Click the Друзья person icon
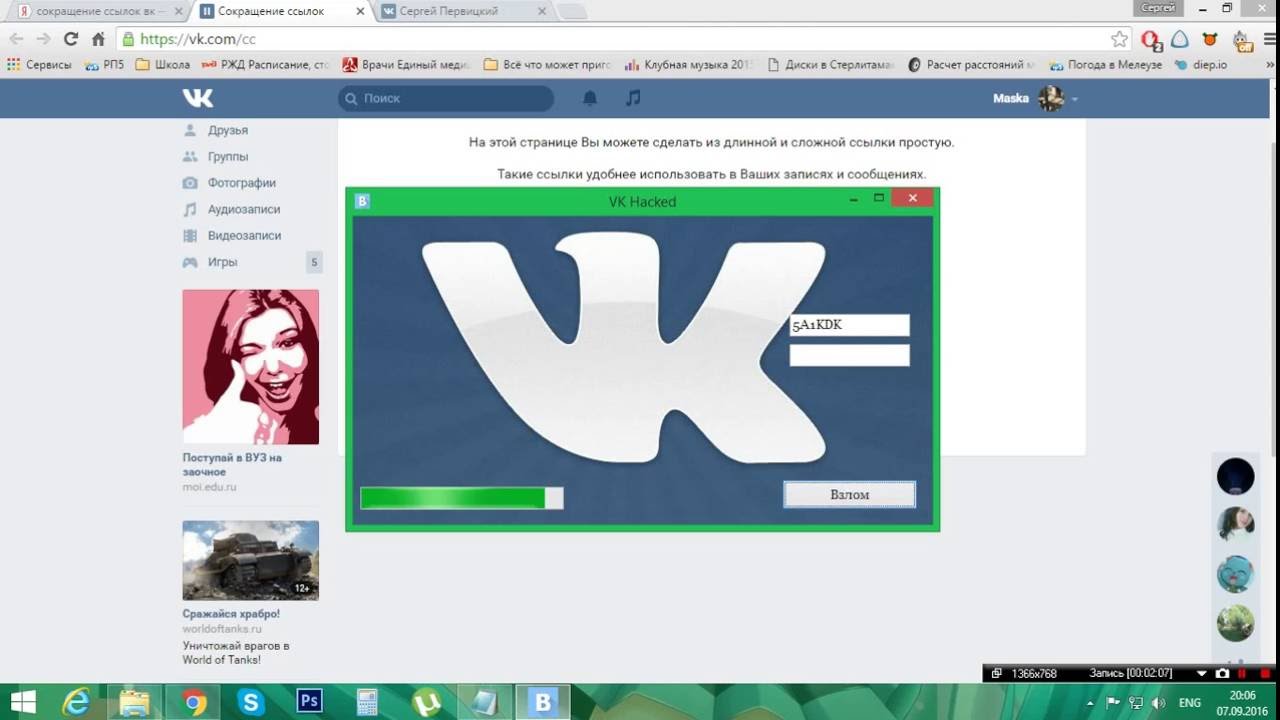This screenshot has width=1280, height=720. pyautogui.click(x=190, y=130)
